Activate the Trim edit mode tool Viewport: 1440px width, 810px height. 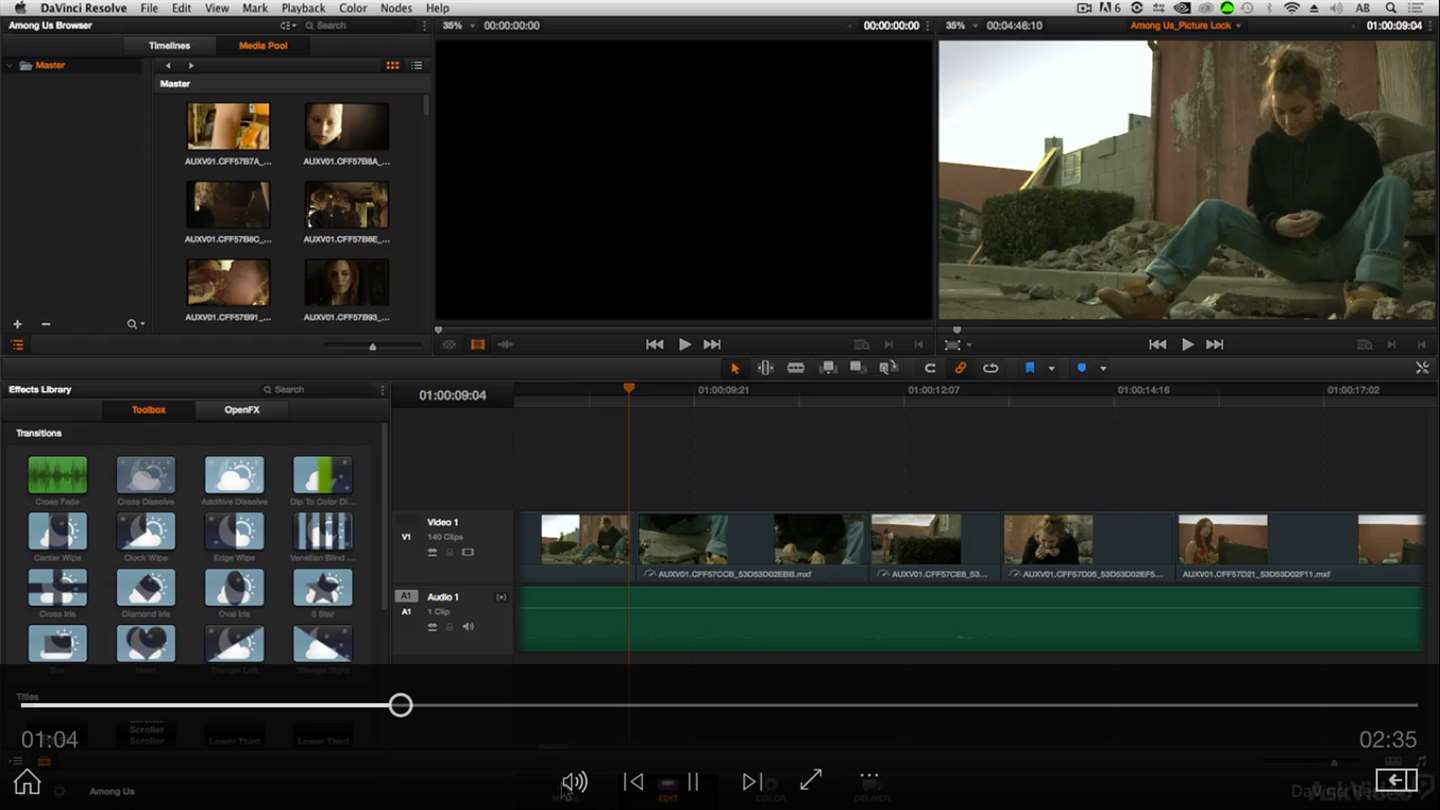pos(765,368)
